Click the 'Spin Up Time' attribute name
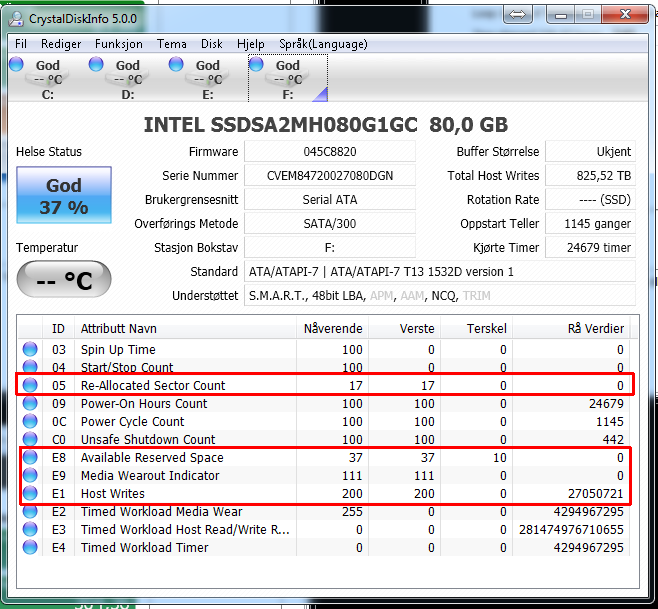Screen dimensions: 658x609 (118, 349)
